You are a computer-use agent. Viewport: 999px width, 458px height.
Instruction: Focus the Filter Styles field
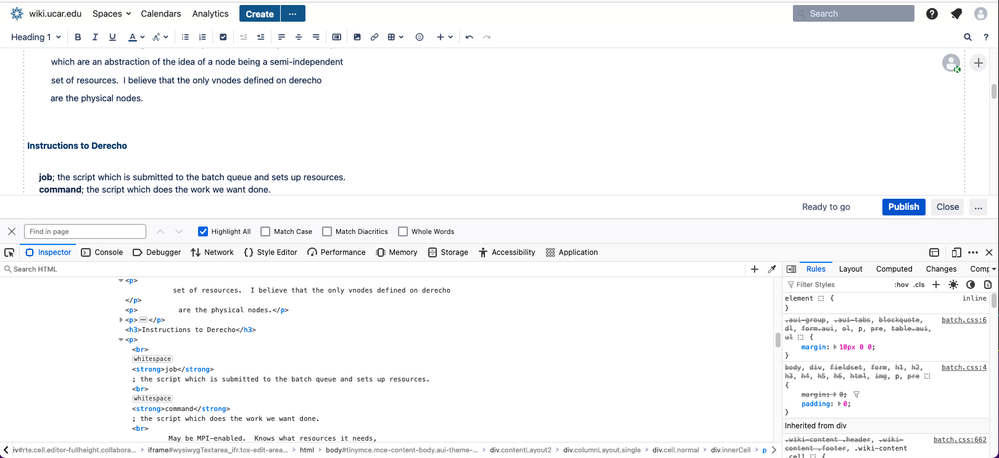tap(838, 285)
